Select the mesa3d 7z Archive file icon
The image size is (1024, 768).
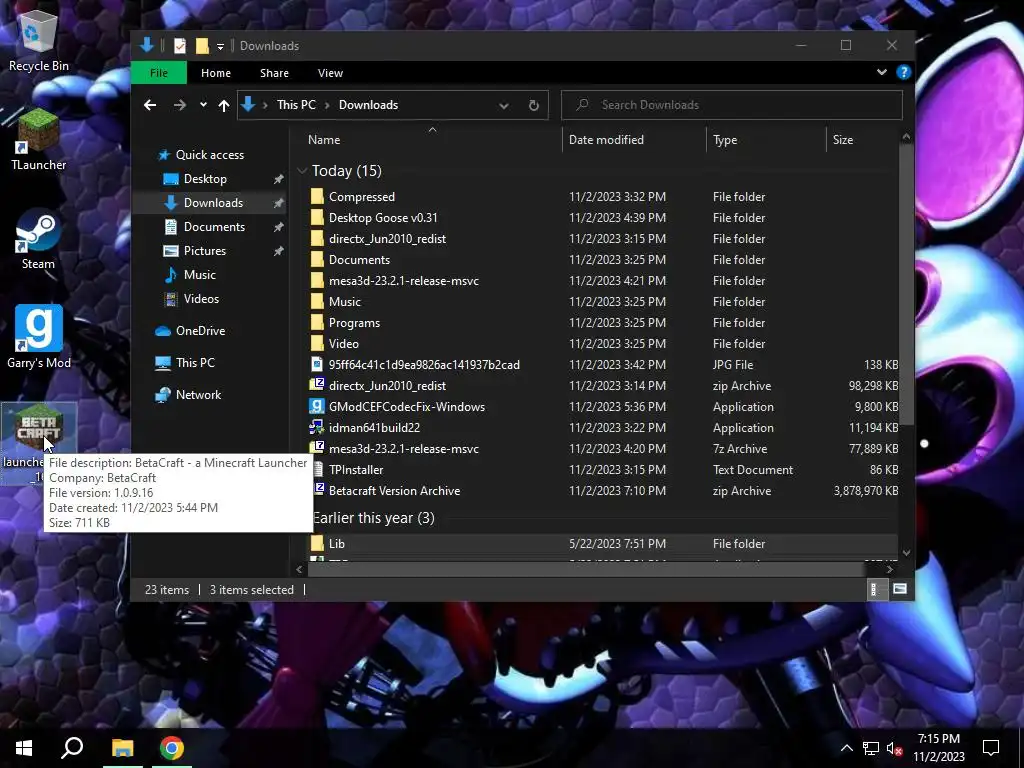click(317, 448)
